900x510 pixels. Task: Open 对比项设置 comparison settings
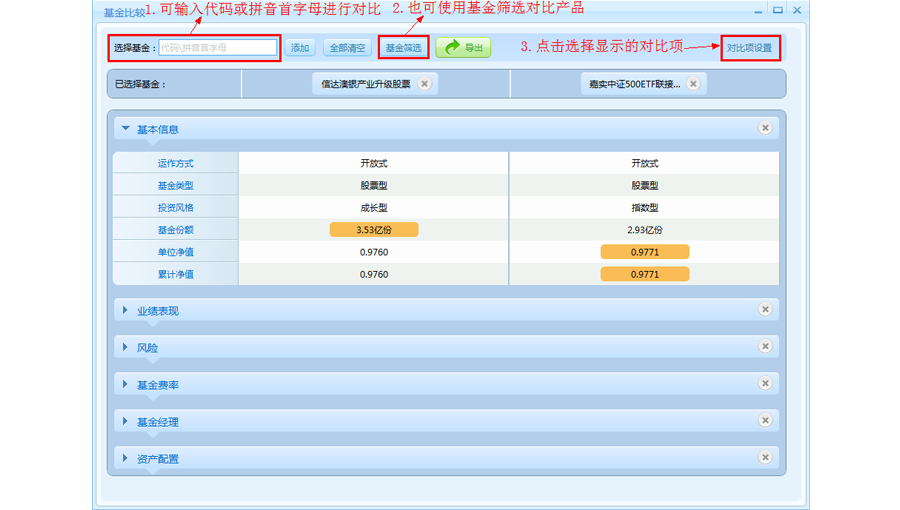(749, 48)
